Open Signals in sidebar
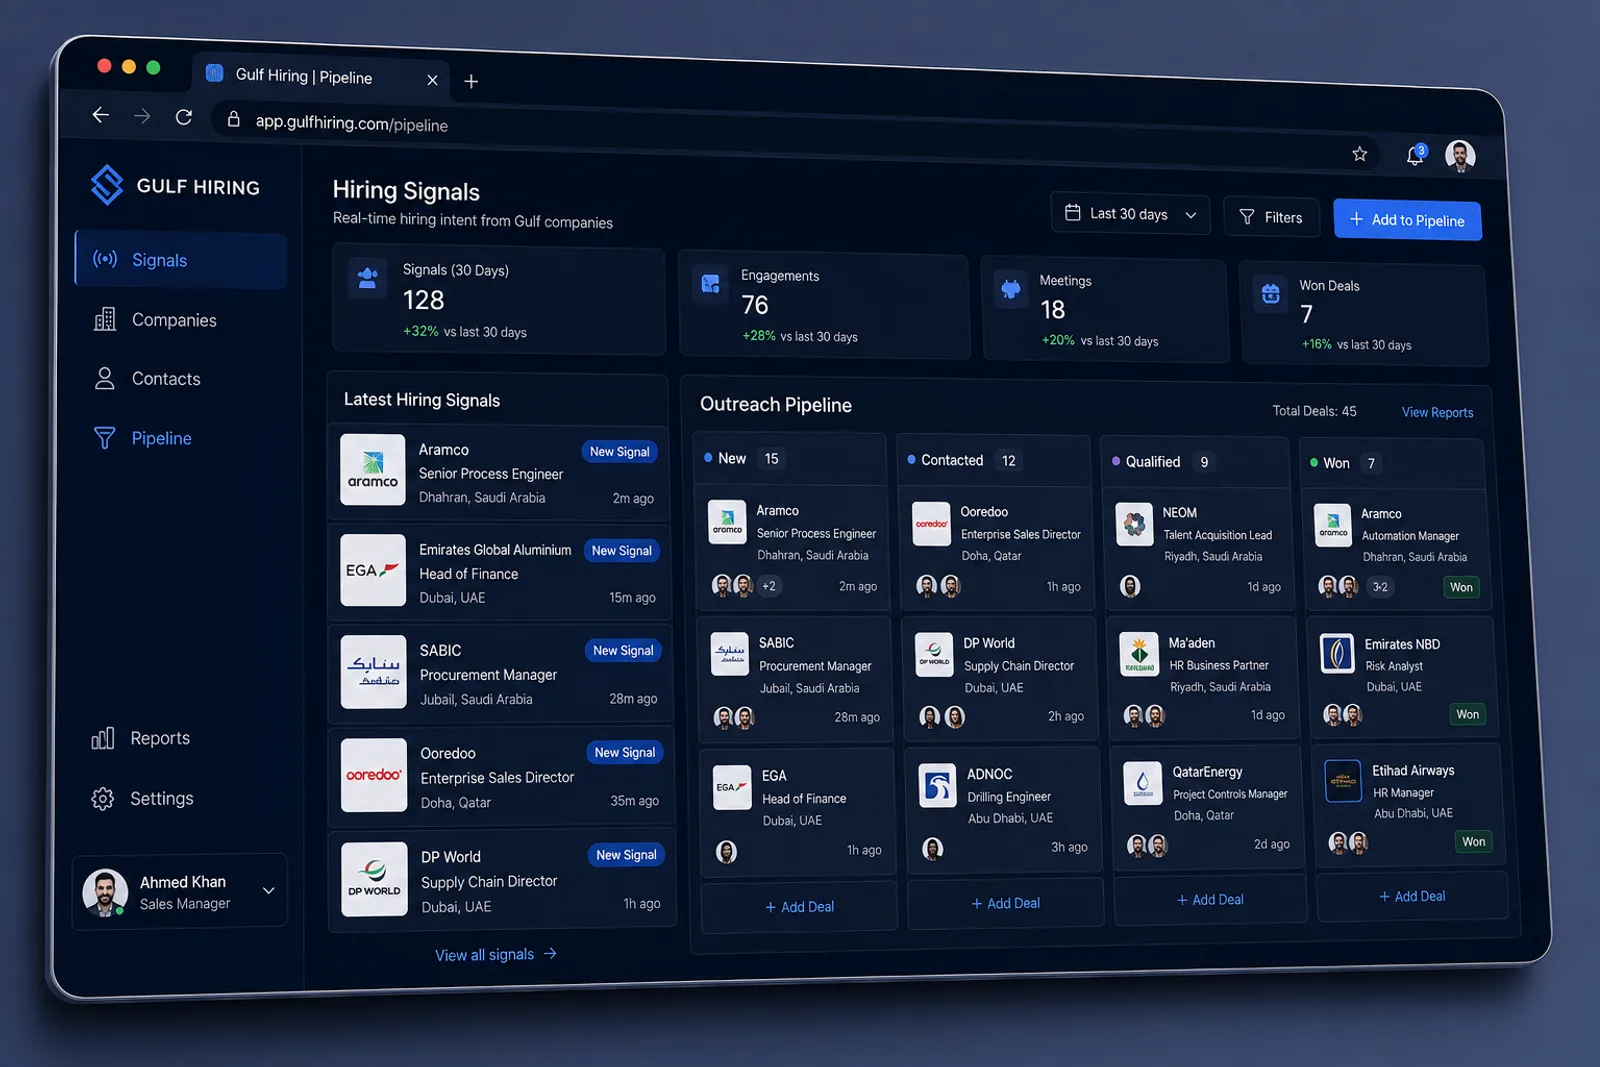 pos(181,260)
